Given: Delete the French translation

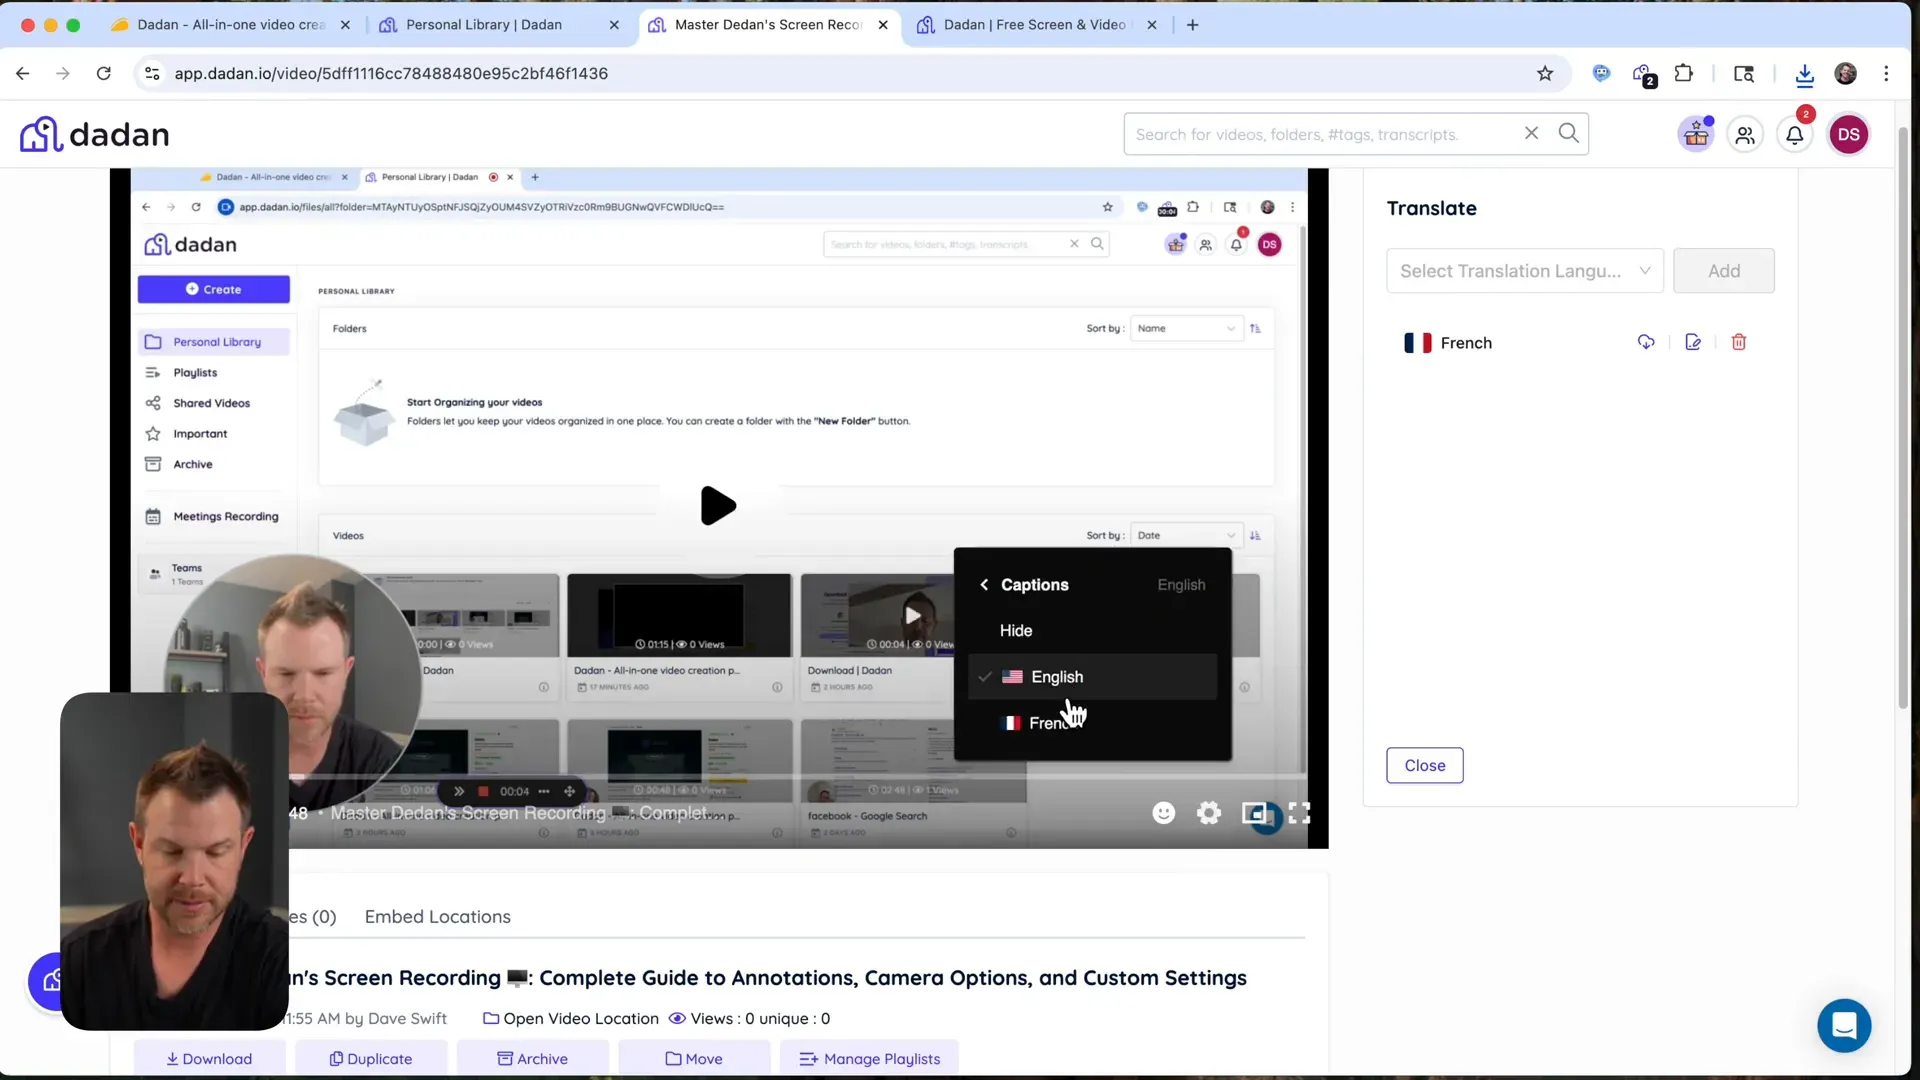Looking at the screenshot, I should tap(1739, 342).
